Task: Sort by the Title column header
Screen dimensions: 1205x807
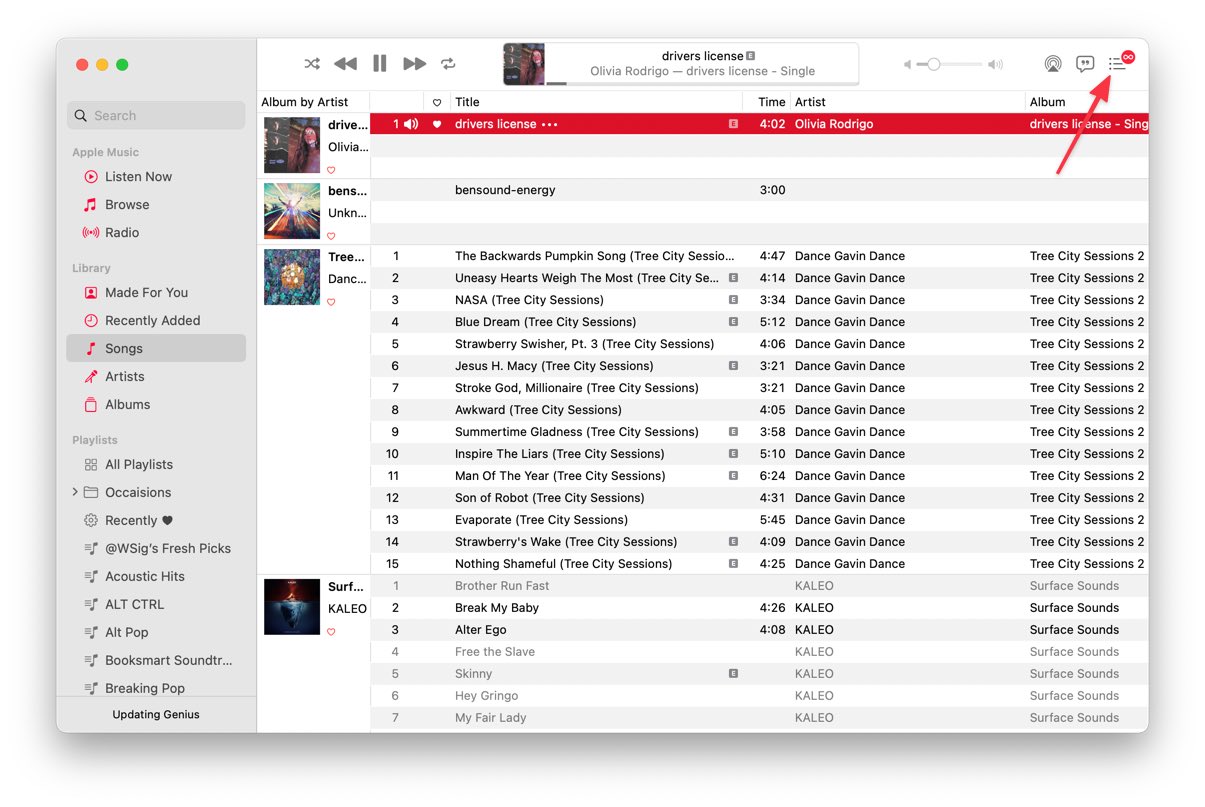Action: [596, 102]
